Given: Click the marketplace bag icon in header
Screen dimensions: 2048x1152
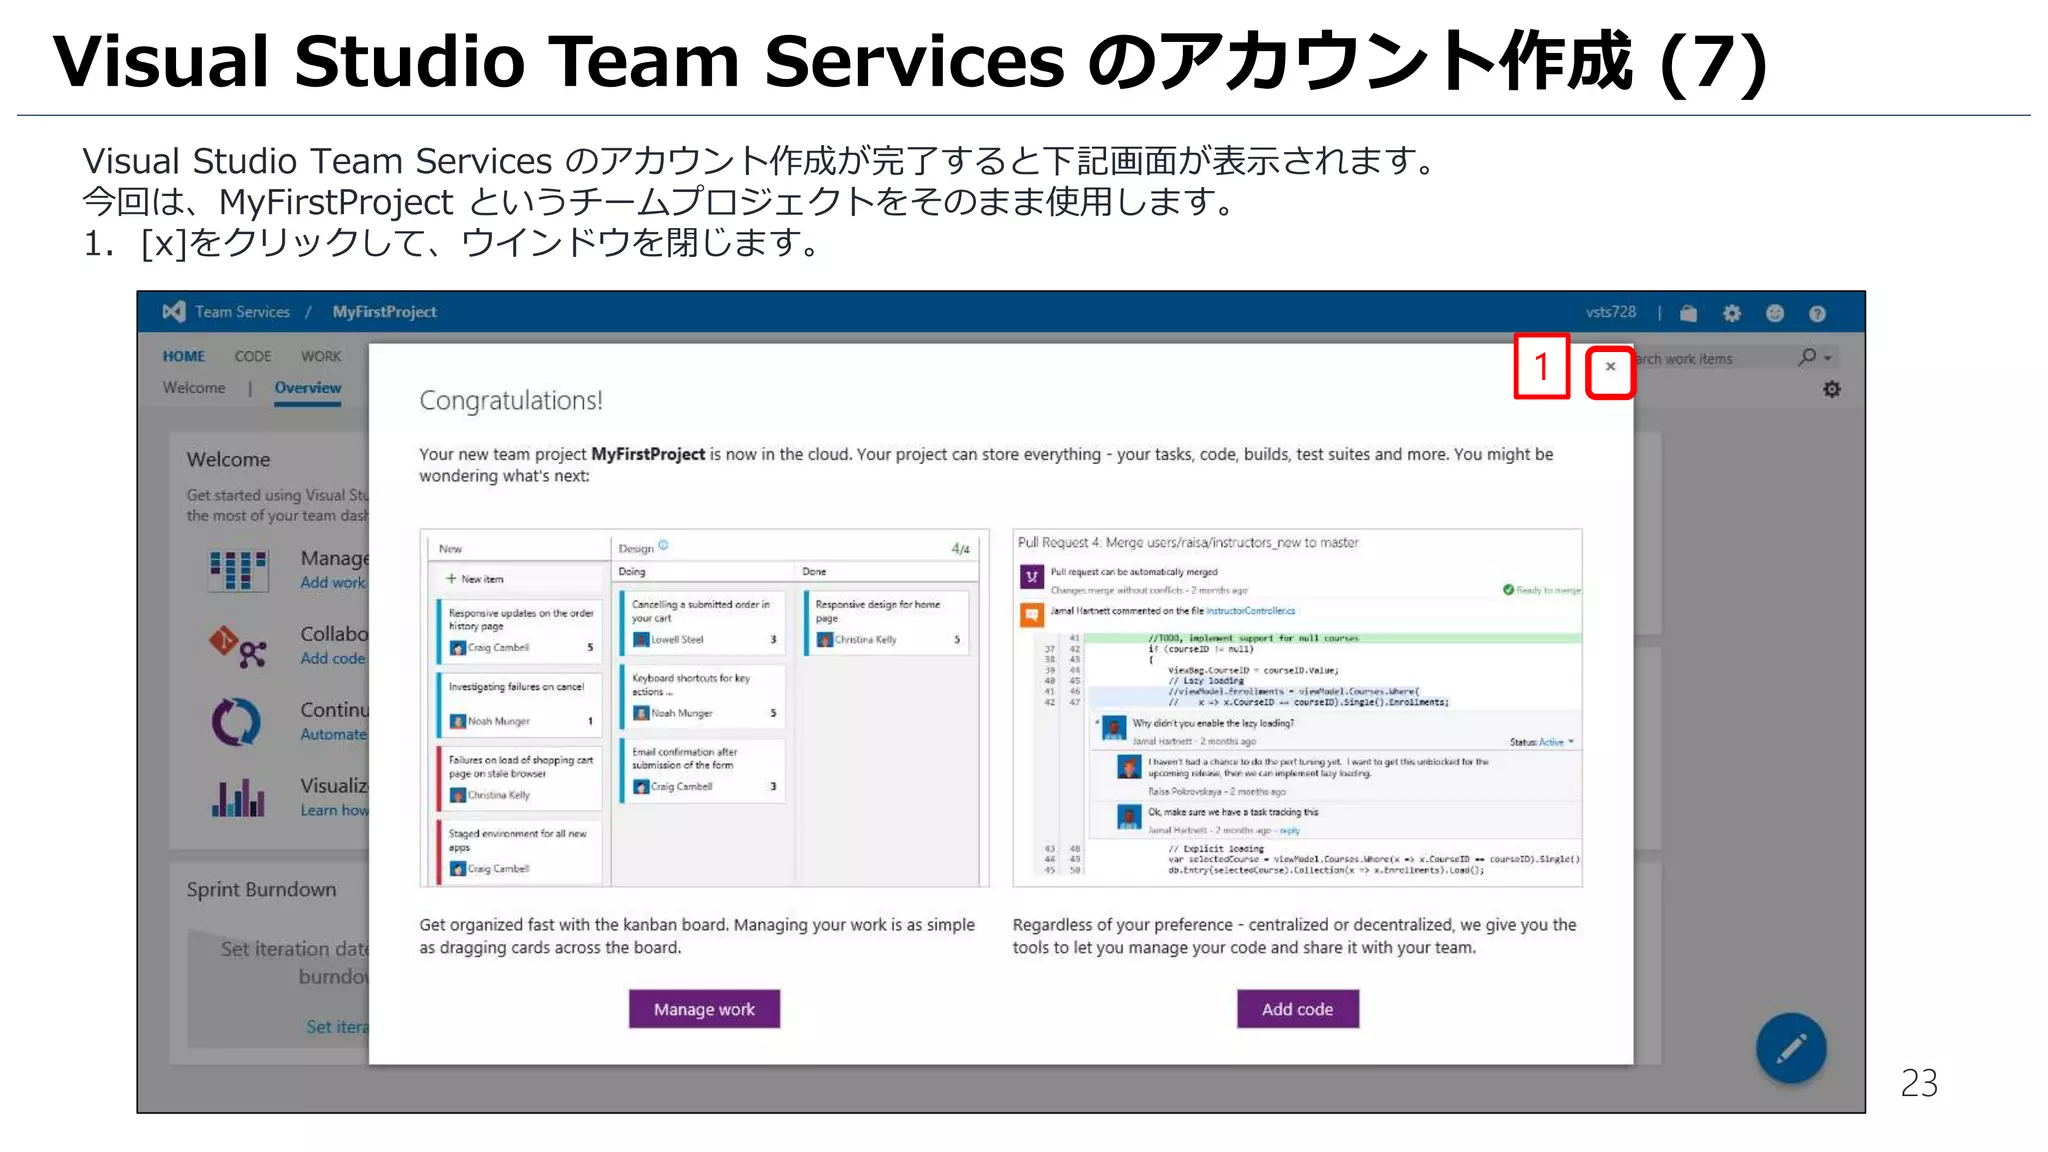Looking at the screenshot, I should [1689, 314].
